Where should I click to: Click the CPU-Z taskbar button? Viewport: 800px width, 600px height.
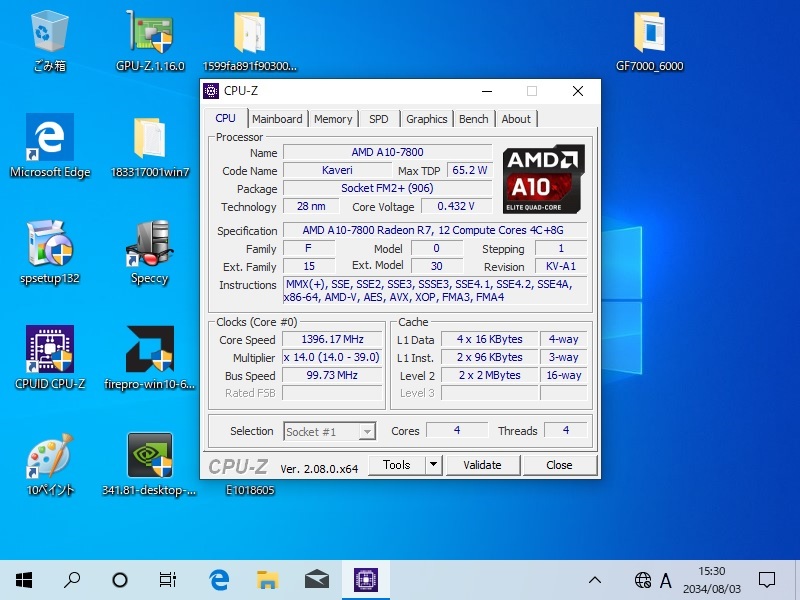(366, 580)
